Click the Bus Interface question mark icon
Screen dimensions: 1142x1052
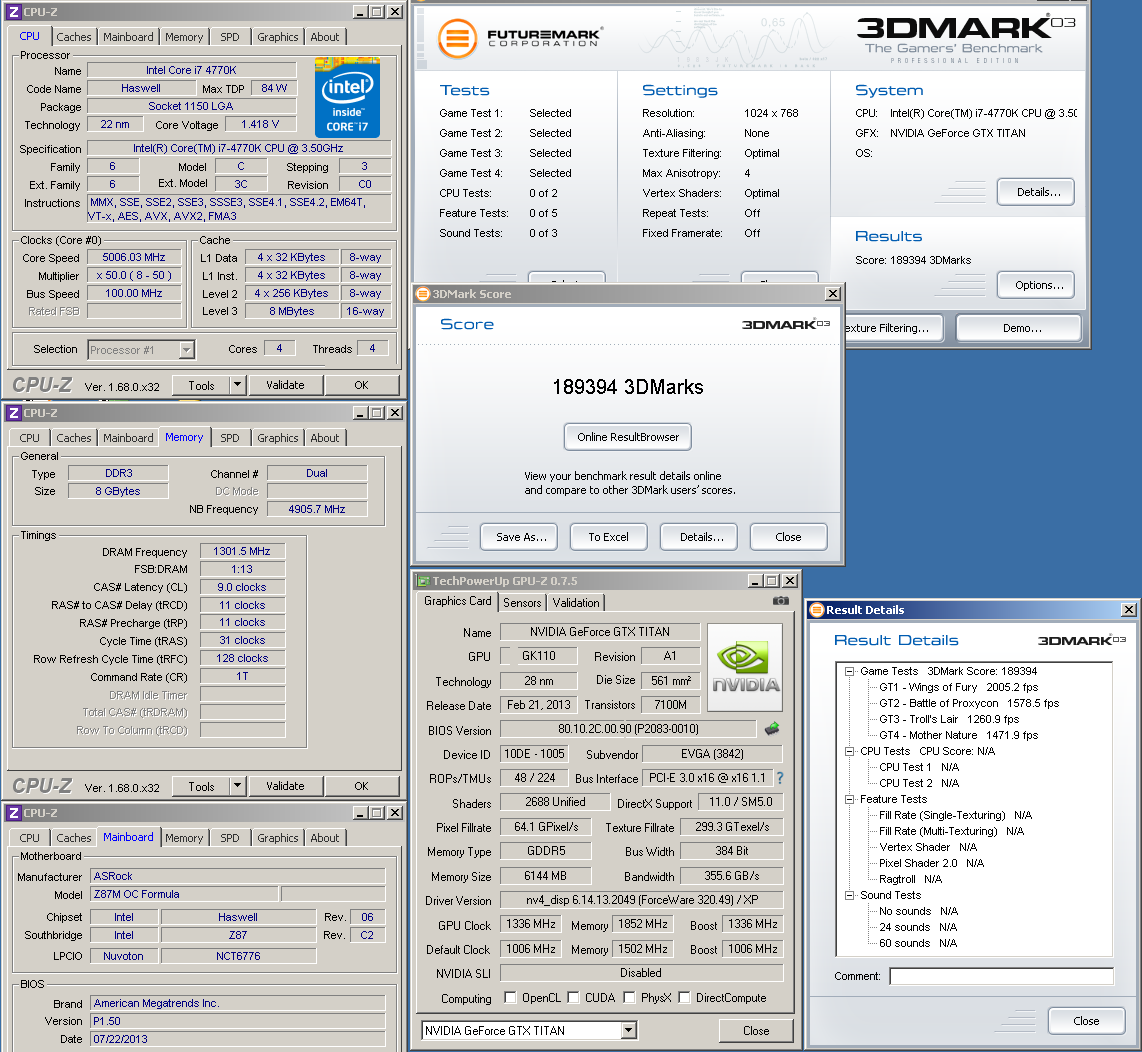780,778
